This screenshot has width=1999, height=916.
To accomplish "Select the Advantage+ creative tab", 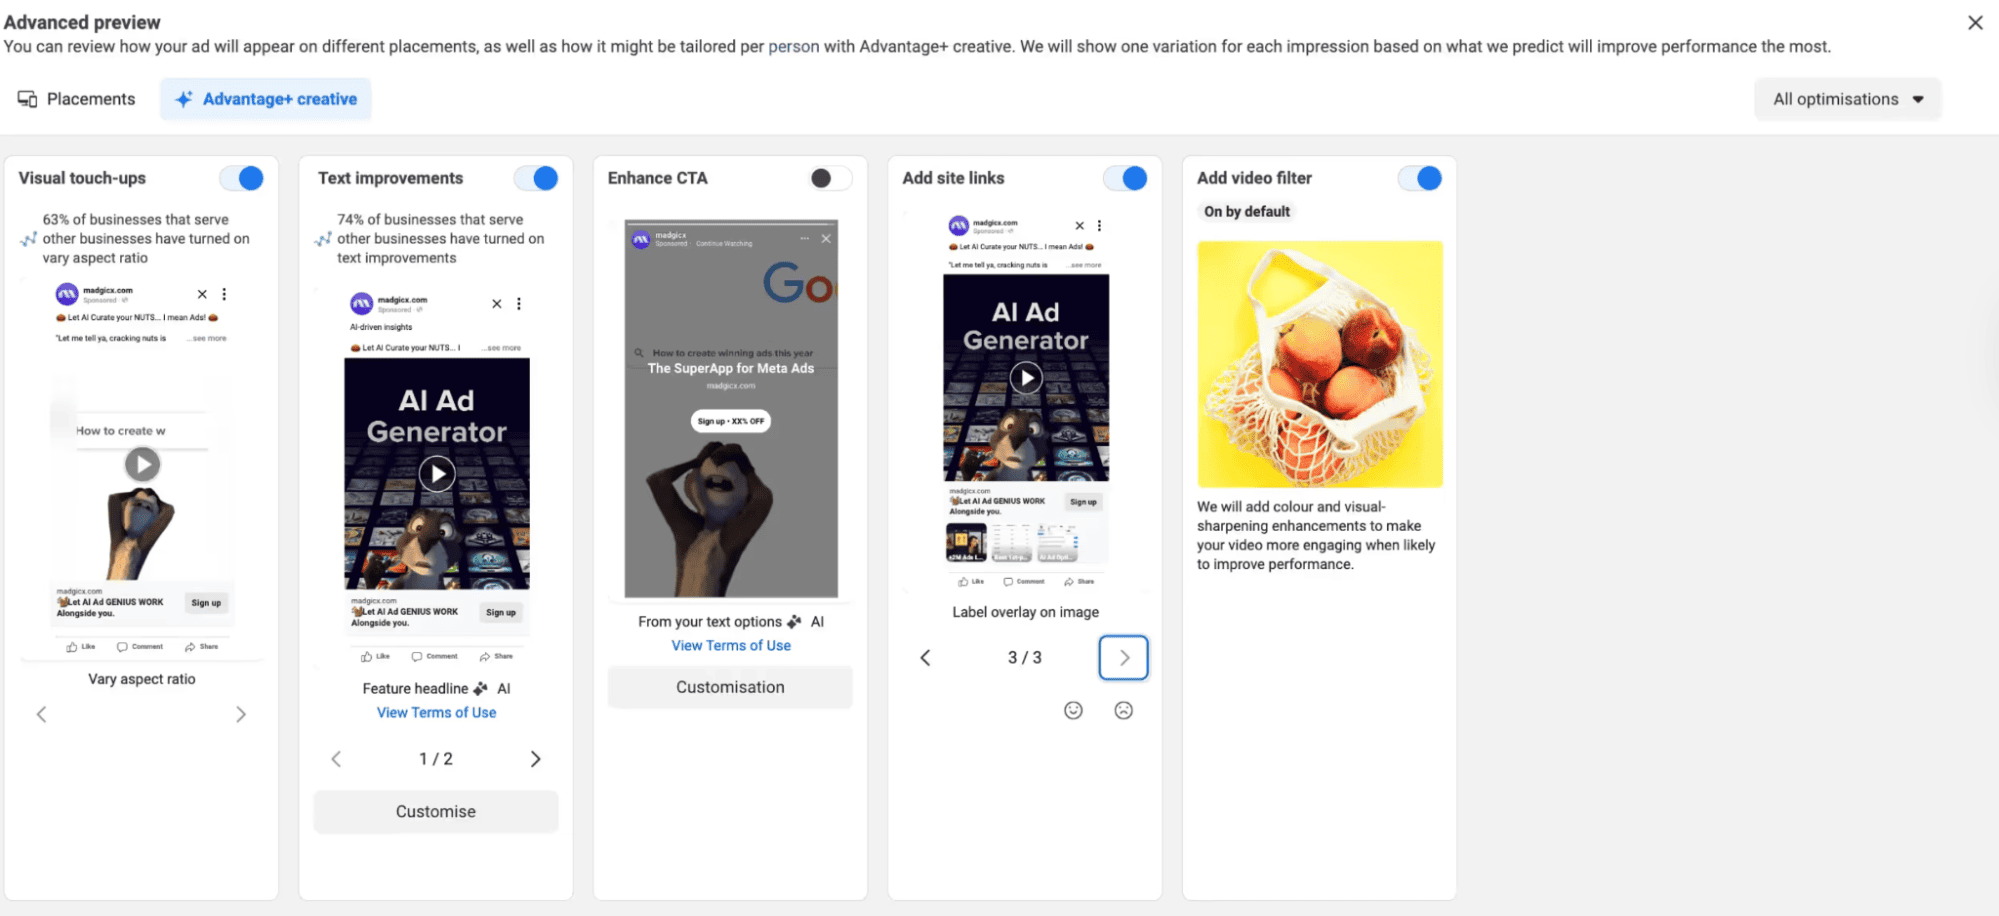I will [266, 99].
